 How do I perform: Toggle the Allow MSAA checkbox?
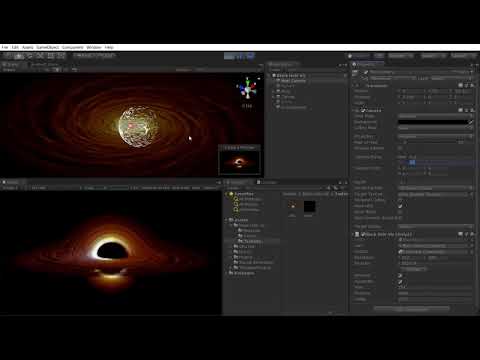[400, 212]
